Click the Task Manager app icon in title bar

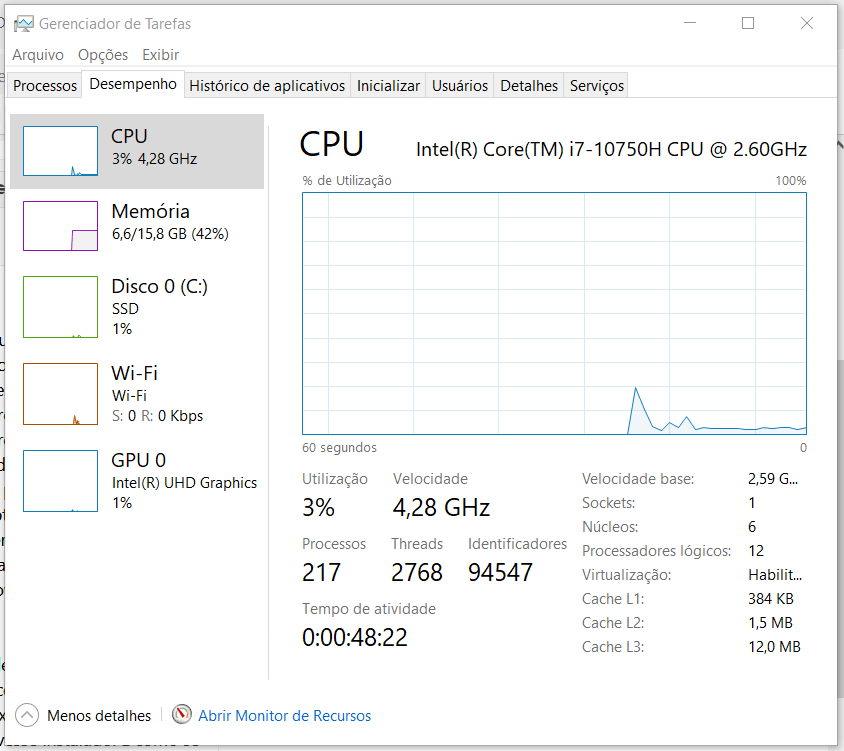coord(24,24)
